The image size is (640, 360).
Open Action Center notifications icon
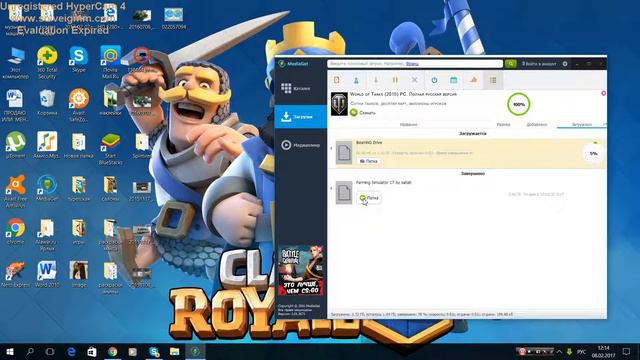(627, 351)
